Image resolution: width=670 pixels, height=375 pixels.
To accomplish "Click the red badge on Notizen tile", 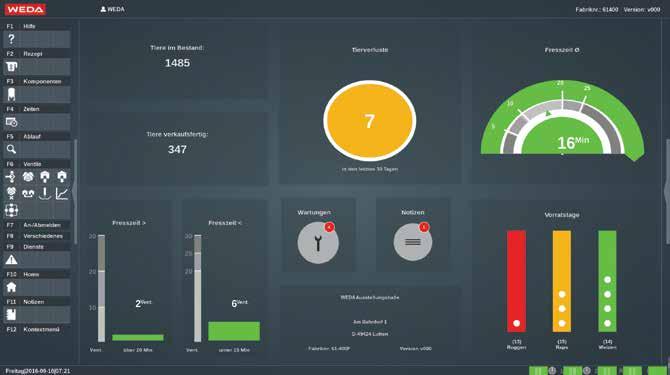I will pyautogui.click(x=423, y=227).
